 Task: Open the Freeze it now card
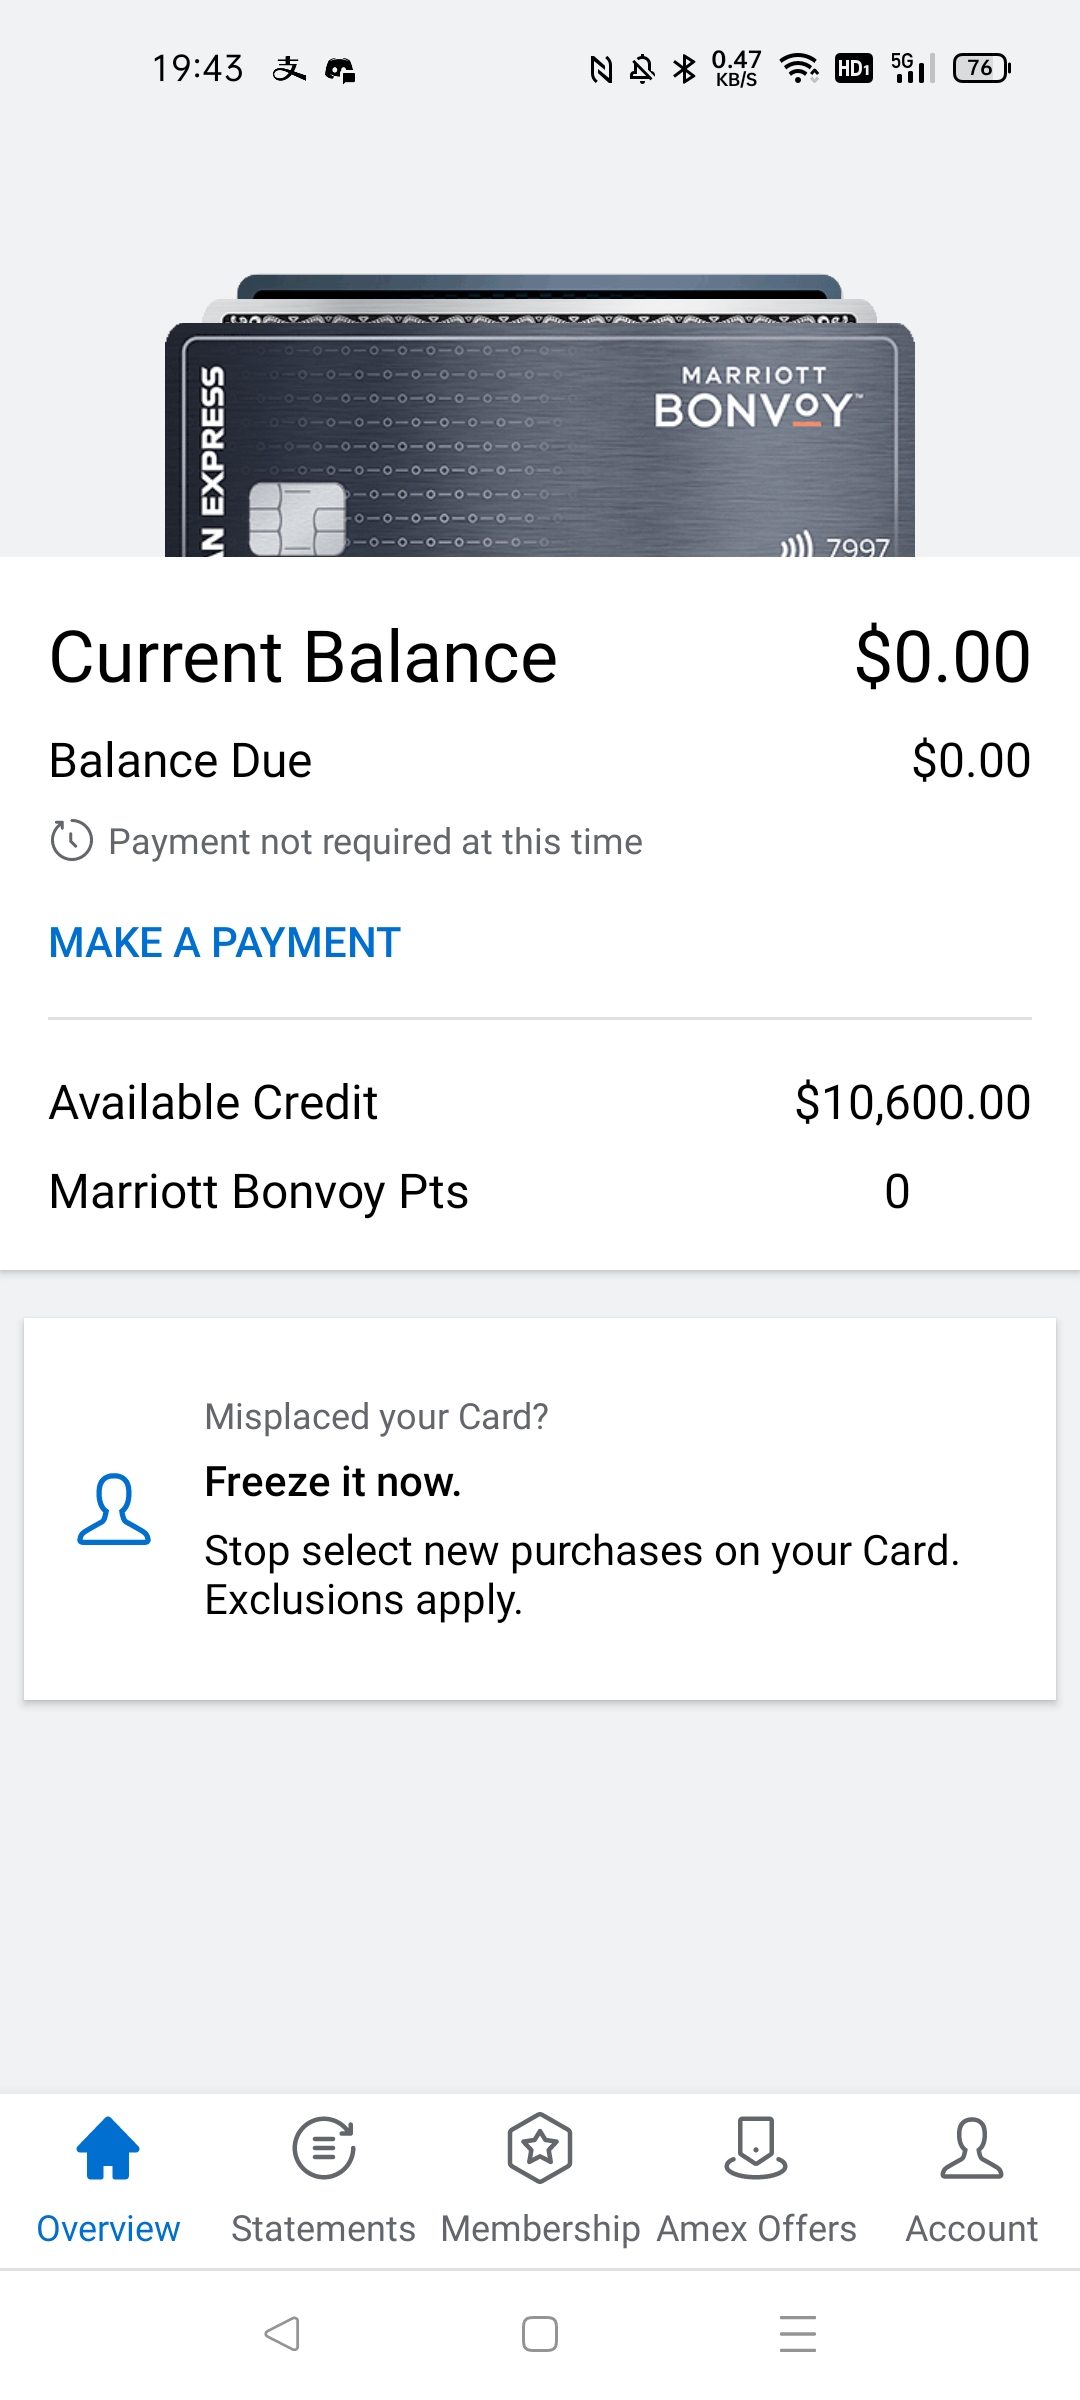coord(540,1509)
